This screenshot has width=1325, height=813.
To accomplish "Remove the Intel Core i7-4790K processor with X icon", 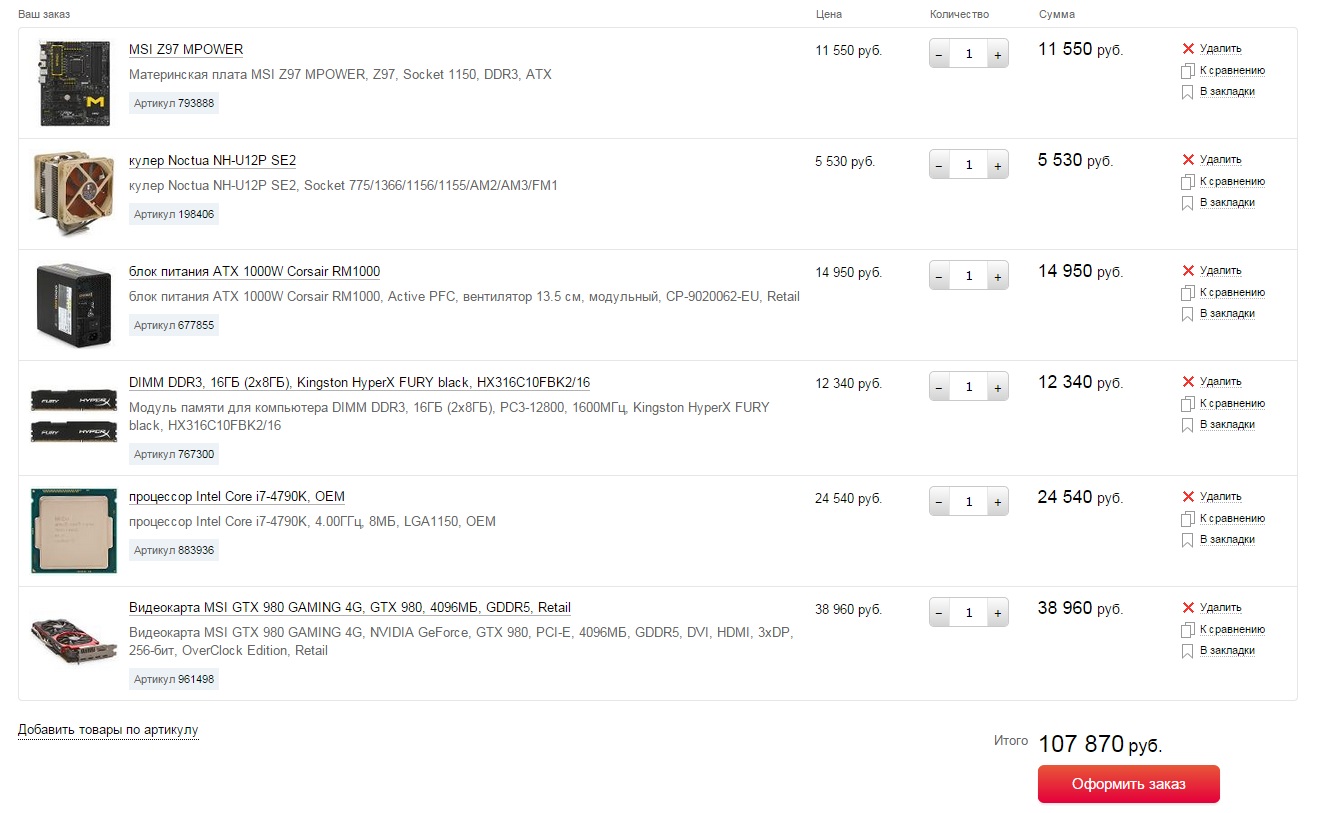I will (x=1188, y=497).
